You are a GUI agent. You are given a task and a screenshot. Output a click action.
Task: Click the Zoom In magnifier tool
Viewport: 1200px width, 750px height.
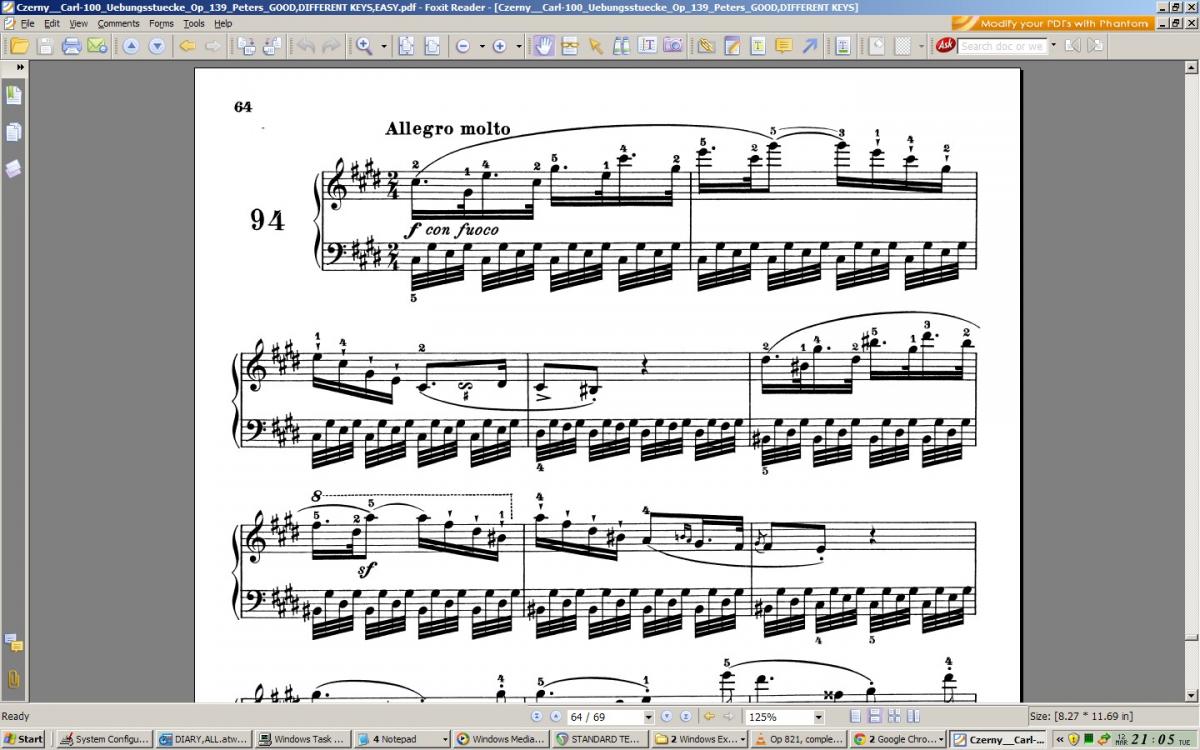point(364,46)
